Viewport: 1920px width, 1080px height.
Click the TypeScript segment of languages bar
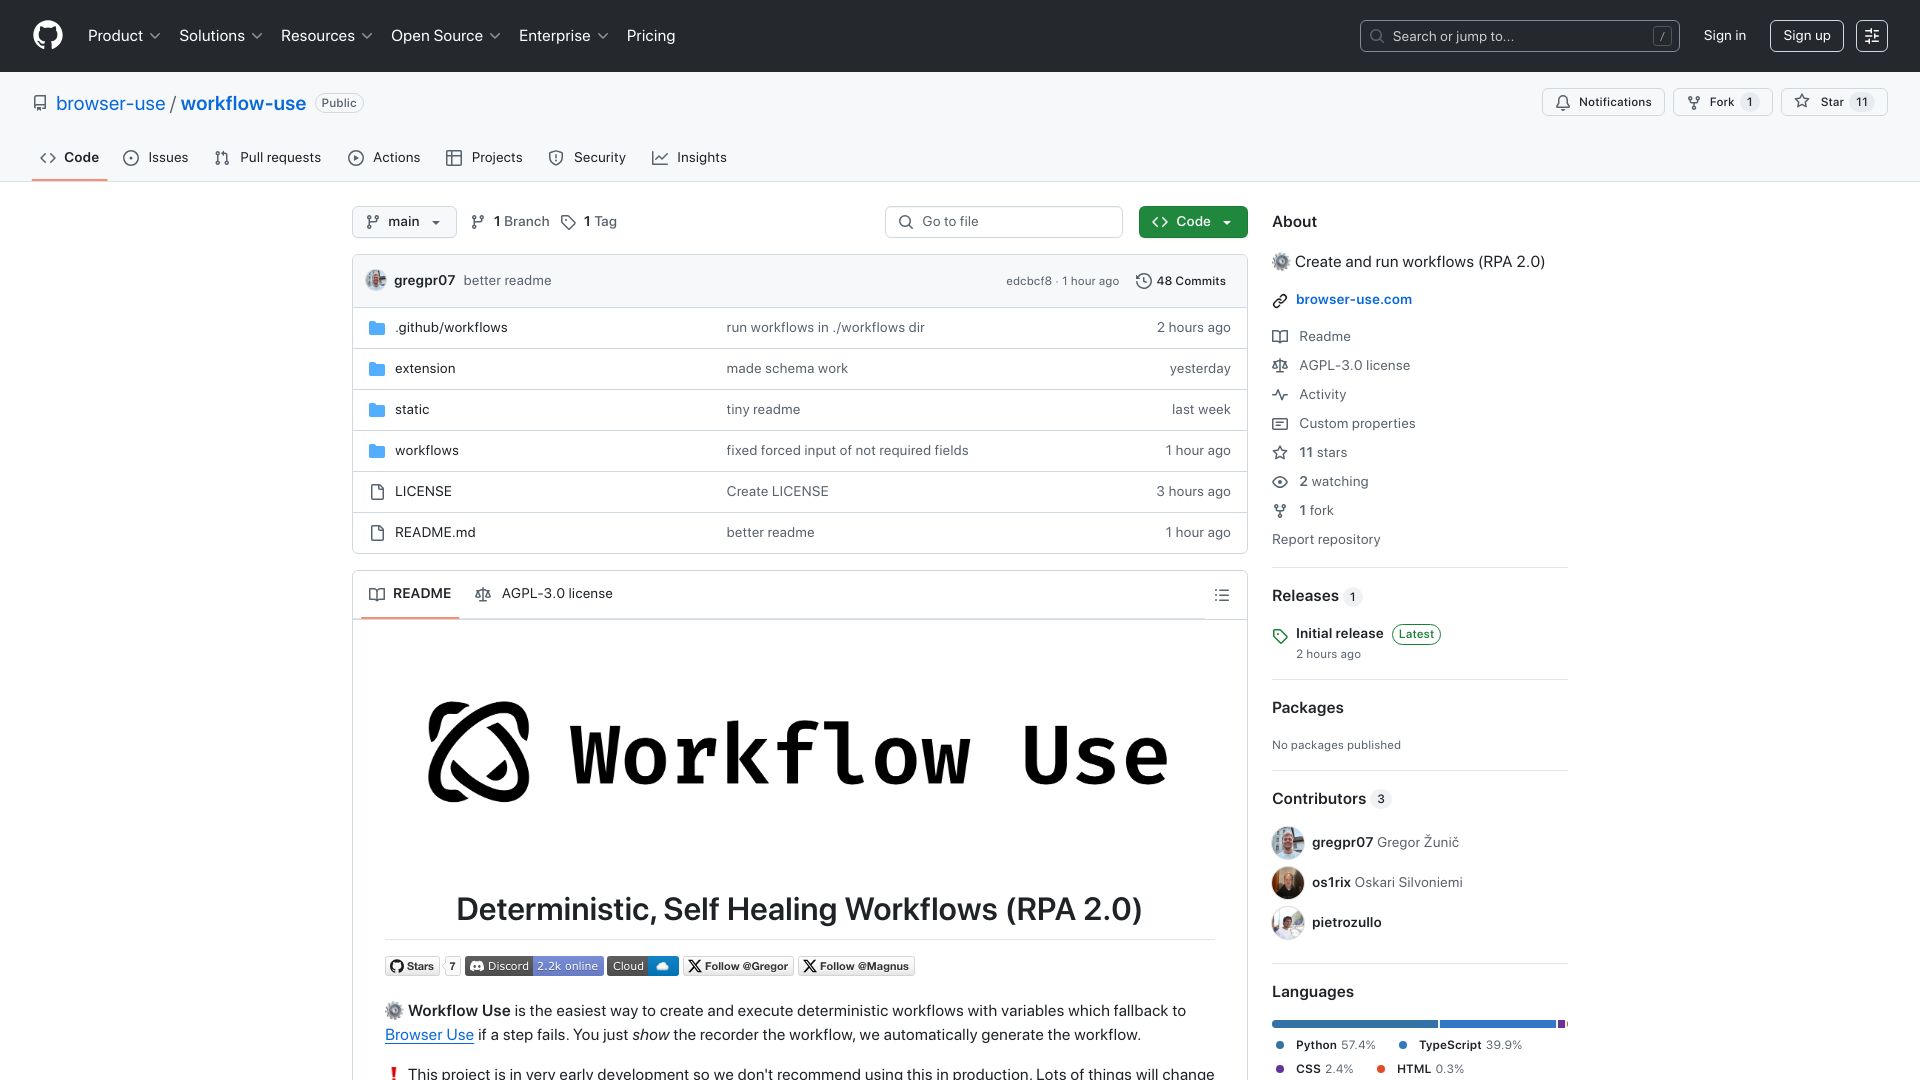click(x=1497, y=1024)
